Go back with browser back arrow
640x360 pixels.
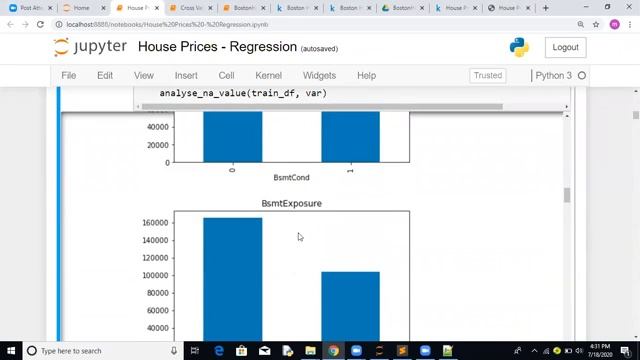[x=10, y=24]
